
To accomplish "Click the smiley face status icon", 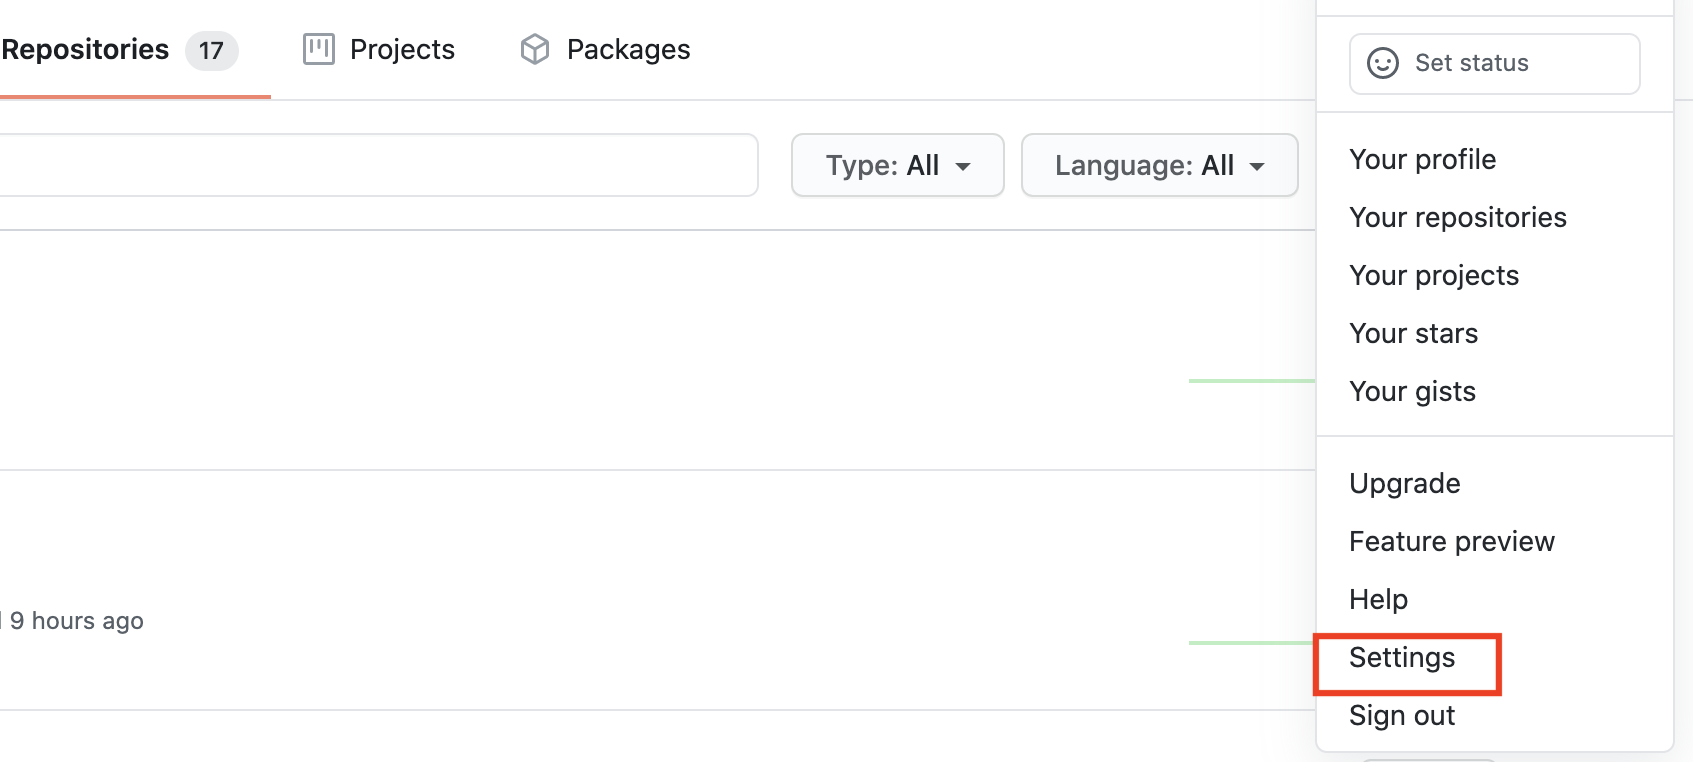I will (x=1382, y=63).
